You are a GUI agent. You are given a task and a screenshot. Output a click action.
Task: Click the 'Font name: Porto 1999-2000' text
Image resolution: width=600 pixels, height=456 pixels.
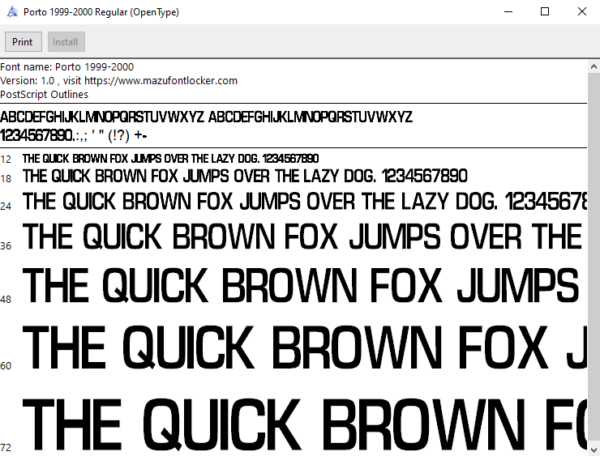67,67
